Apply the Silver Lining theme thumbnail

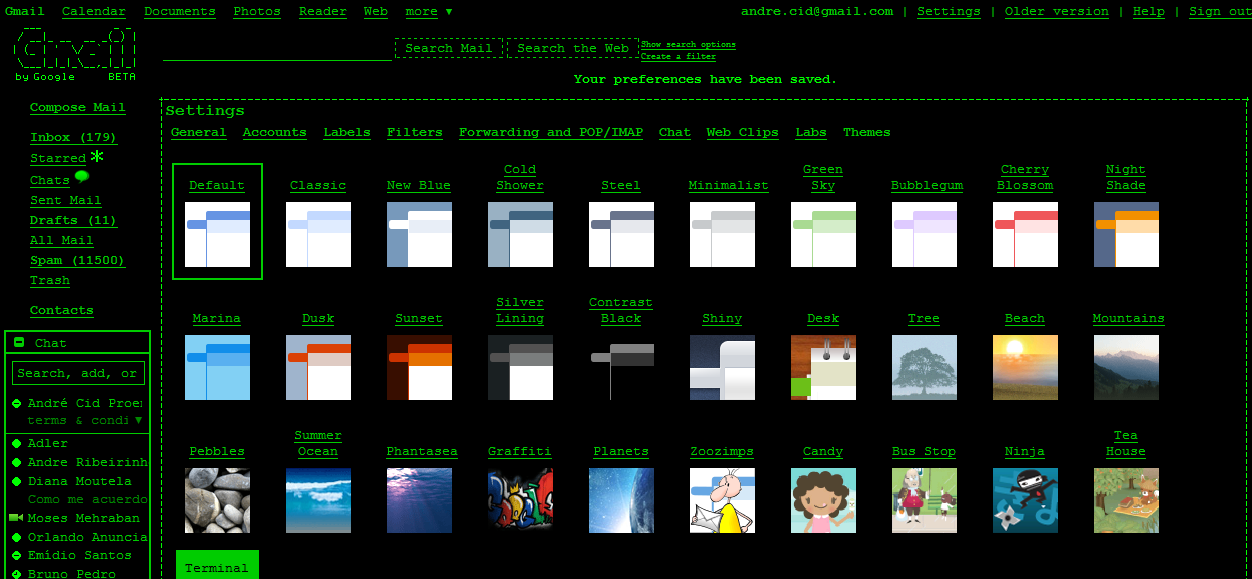coord(520,368)
